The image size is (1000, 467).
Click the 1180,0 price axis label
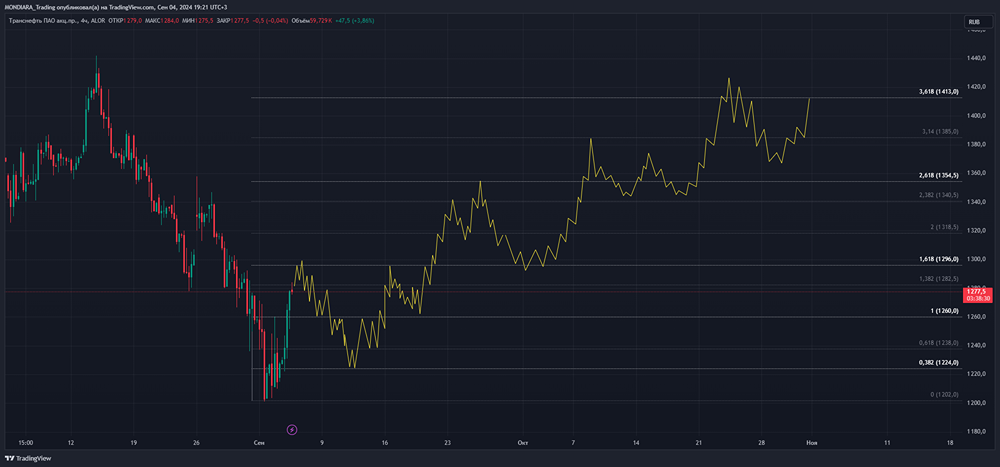tap(976, 431)
